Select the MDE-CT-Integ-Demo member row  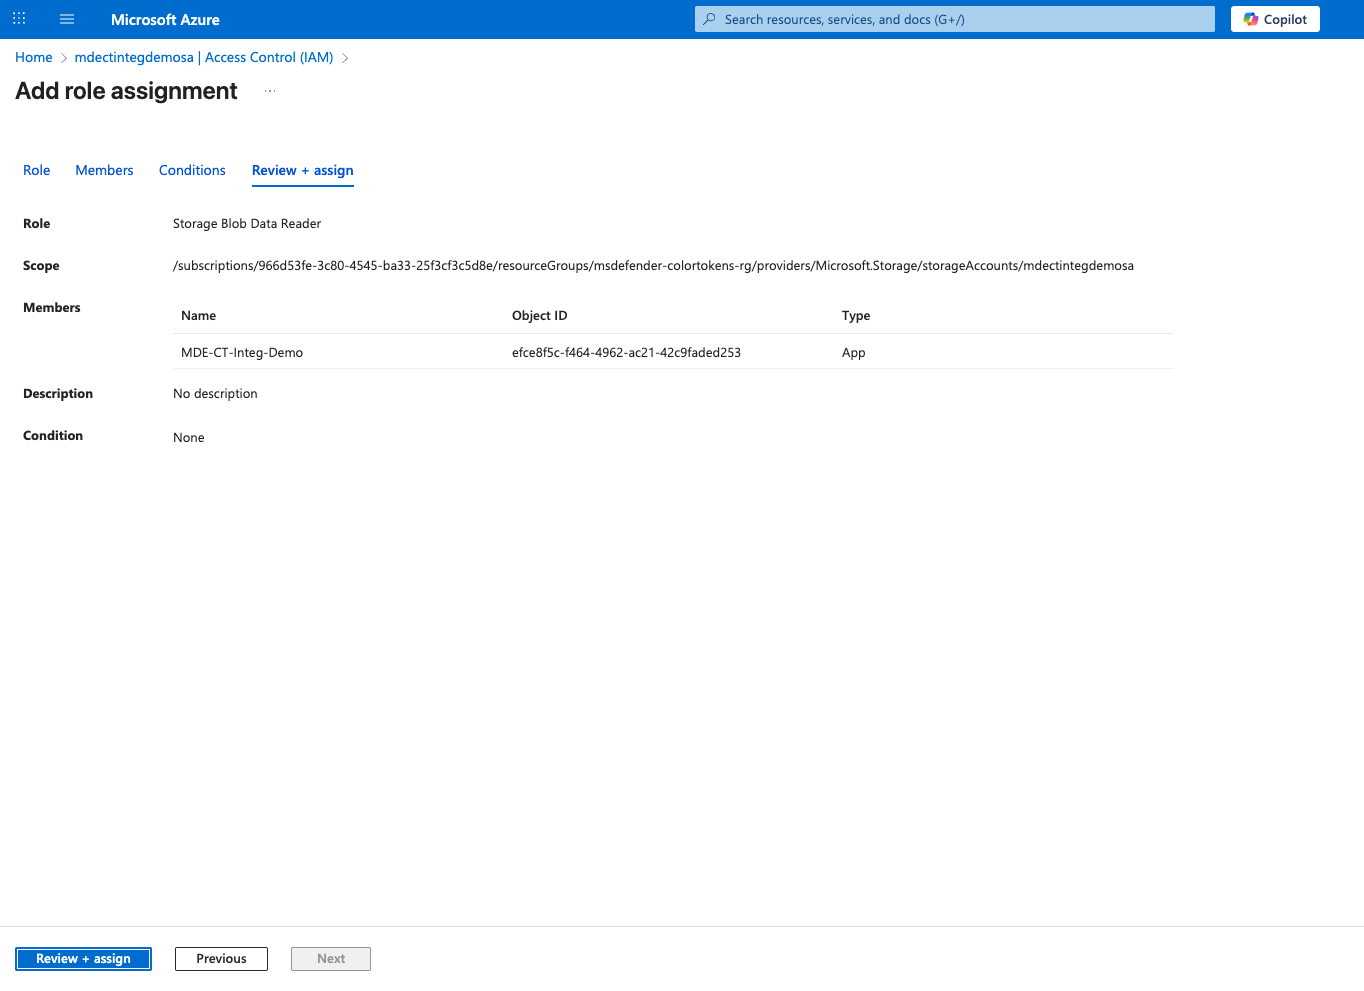point(242,352)
